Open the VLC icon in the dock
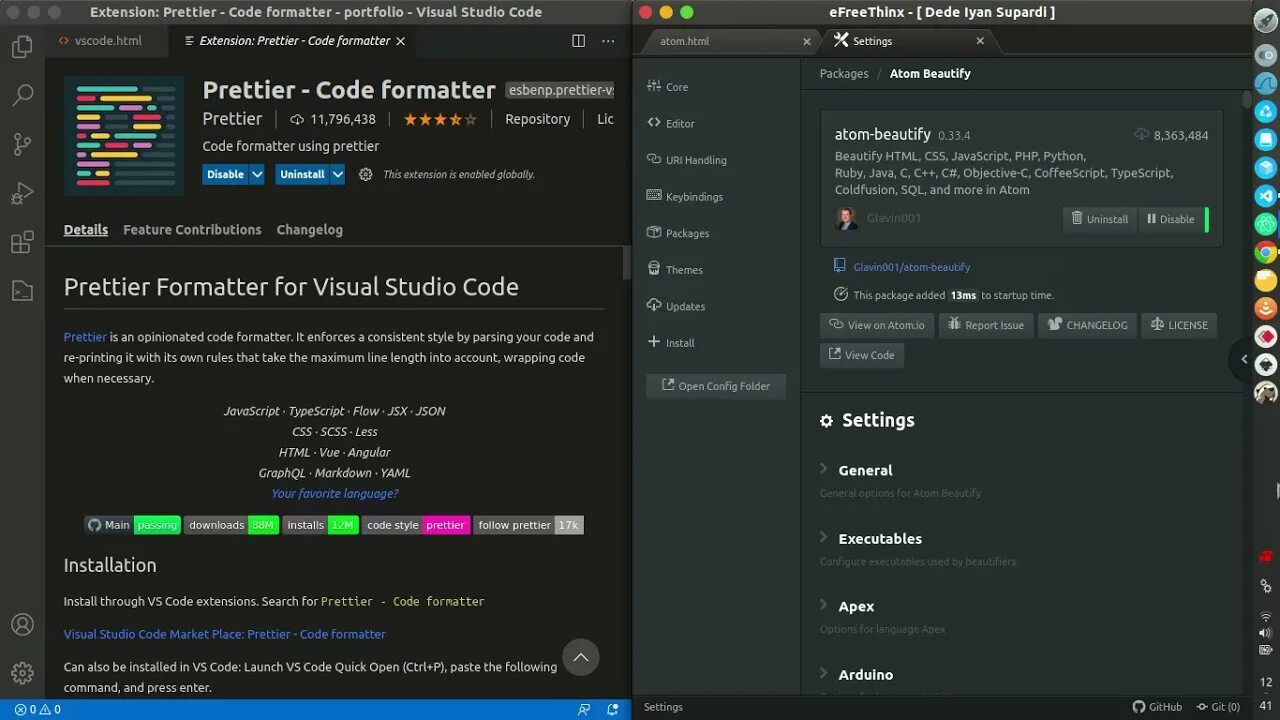Viewport: 1280px width, 720px height. tap(1266, 308)
